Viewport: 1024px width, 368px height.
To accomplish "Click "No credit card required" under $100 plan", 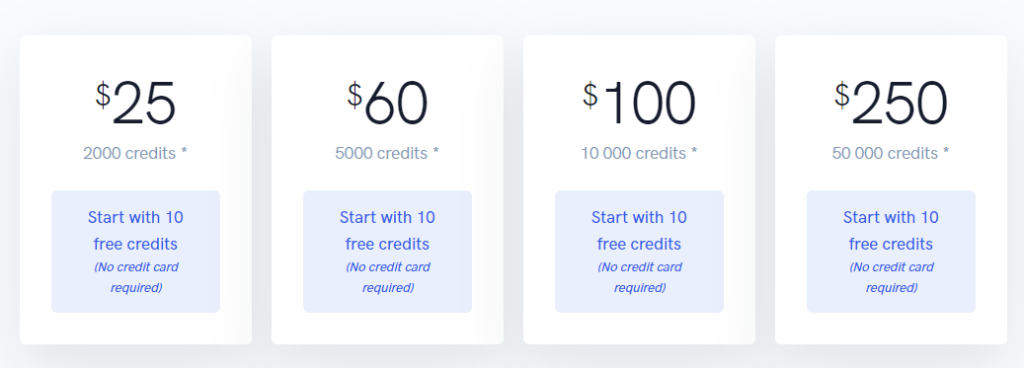I will click(639, 277).
